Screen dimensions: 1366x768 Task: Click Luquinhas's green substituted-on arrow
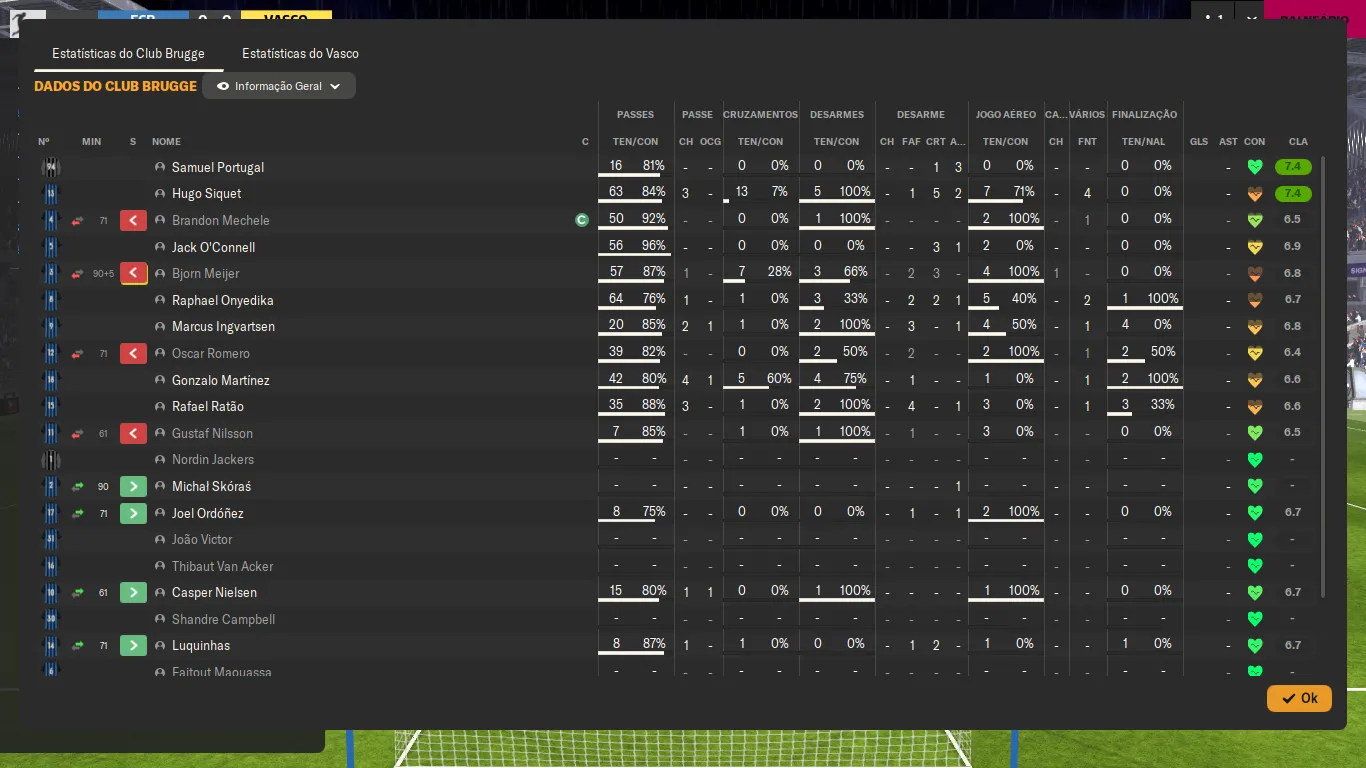tap(134, 645)
